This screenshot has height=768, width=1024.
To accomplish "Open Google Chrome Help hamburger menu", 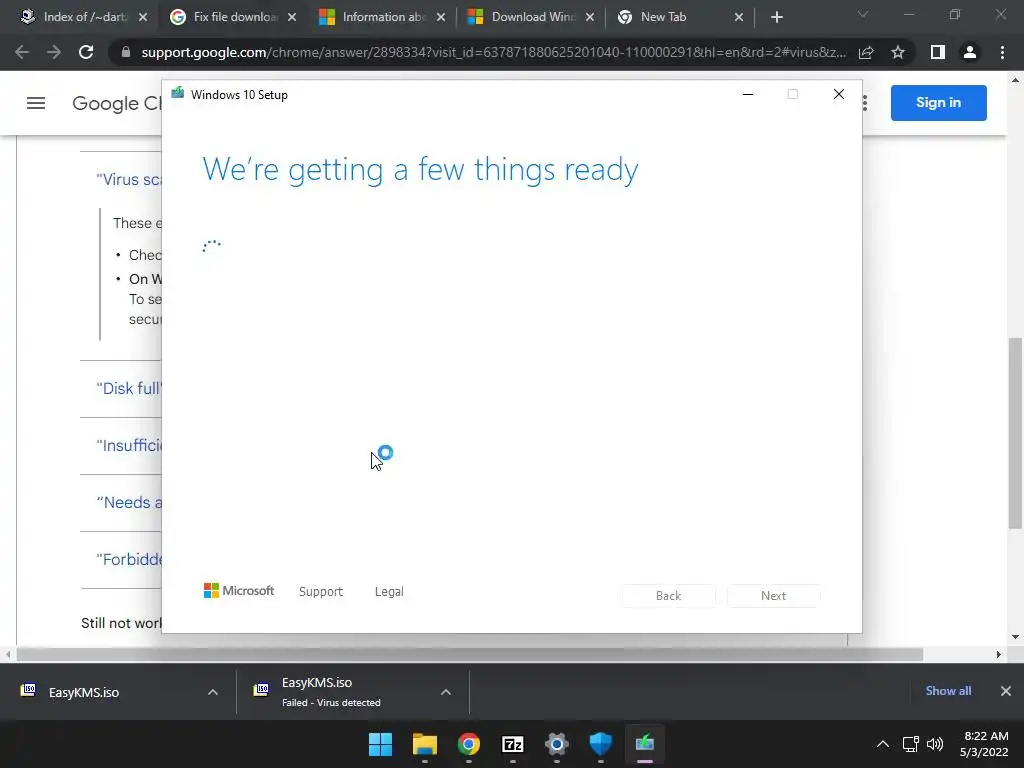I will [x=36, y=103].
